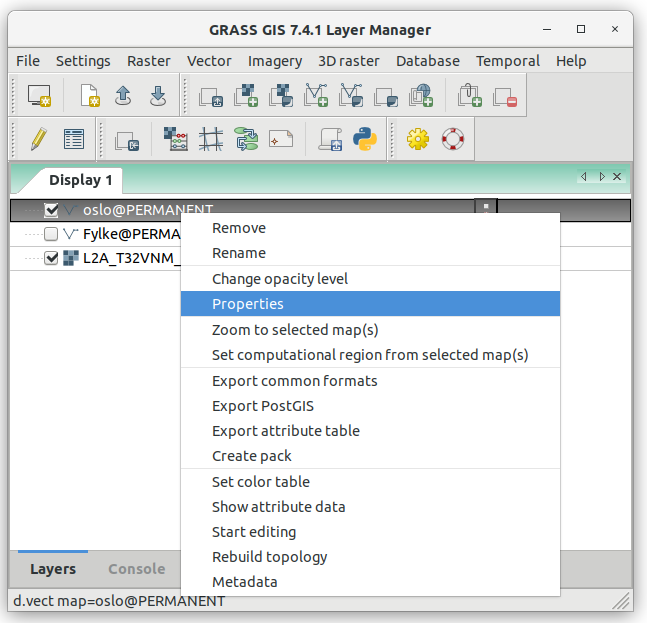Add multiple raster or vector layers icon
Viewport: 647px width, 623px height.
coord(211,97)
